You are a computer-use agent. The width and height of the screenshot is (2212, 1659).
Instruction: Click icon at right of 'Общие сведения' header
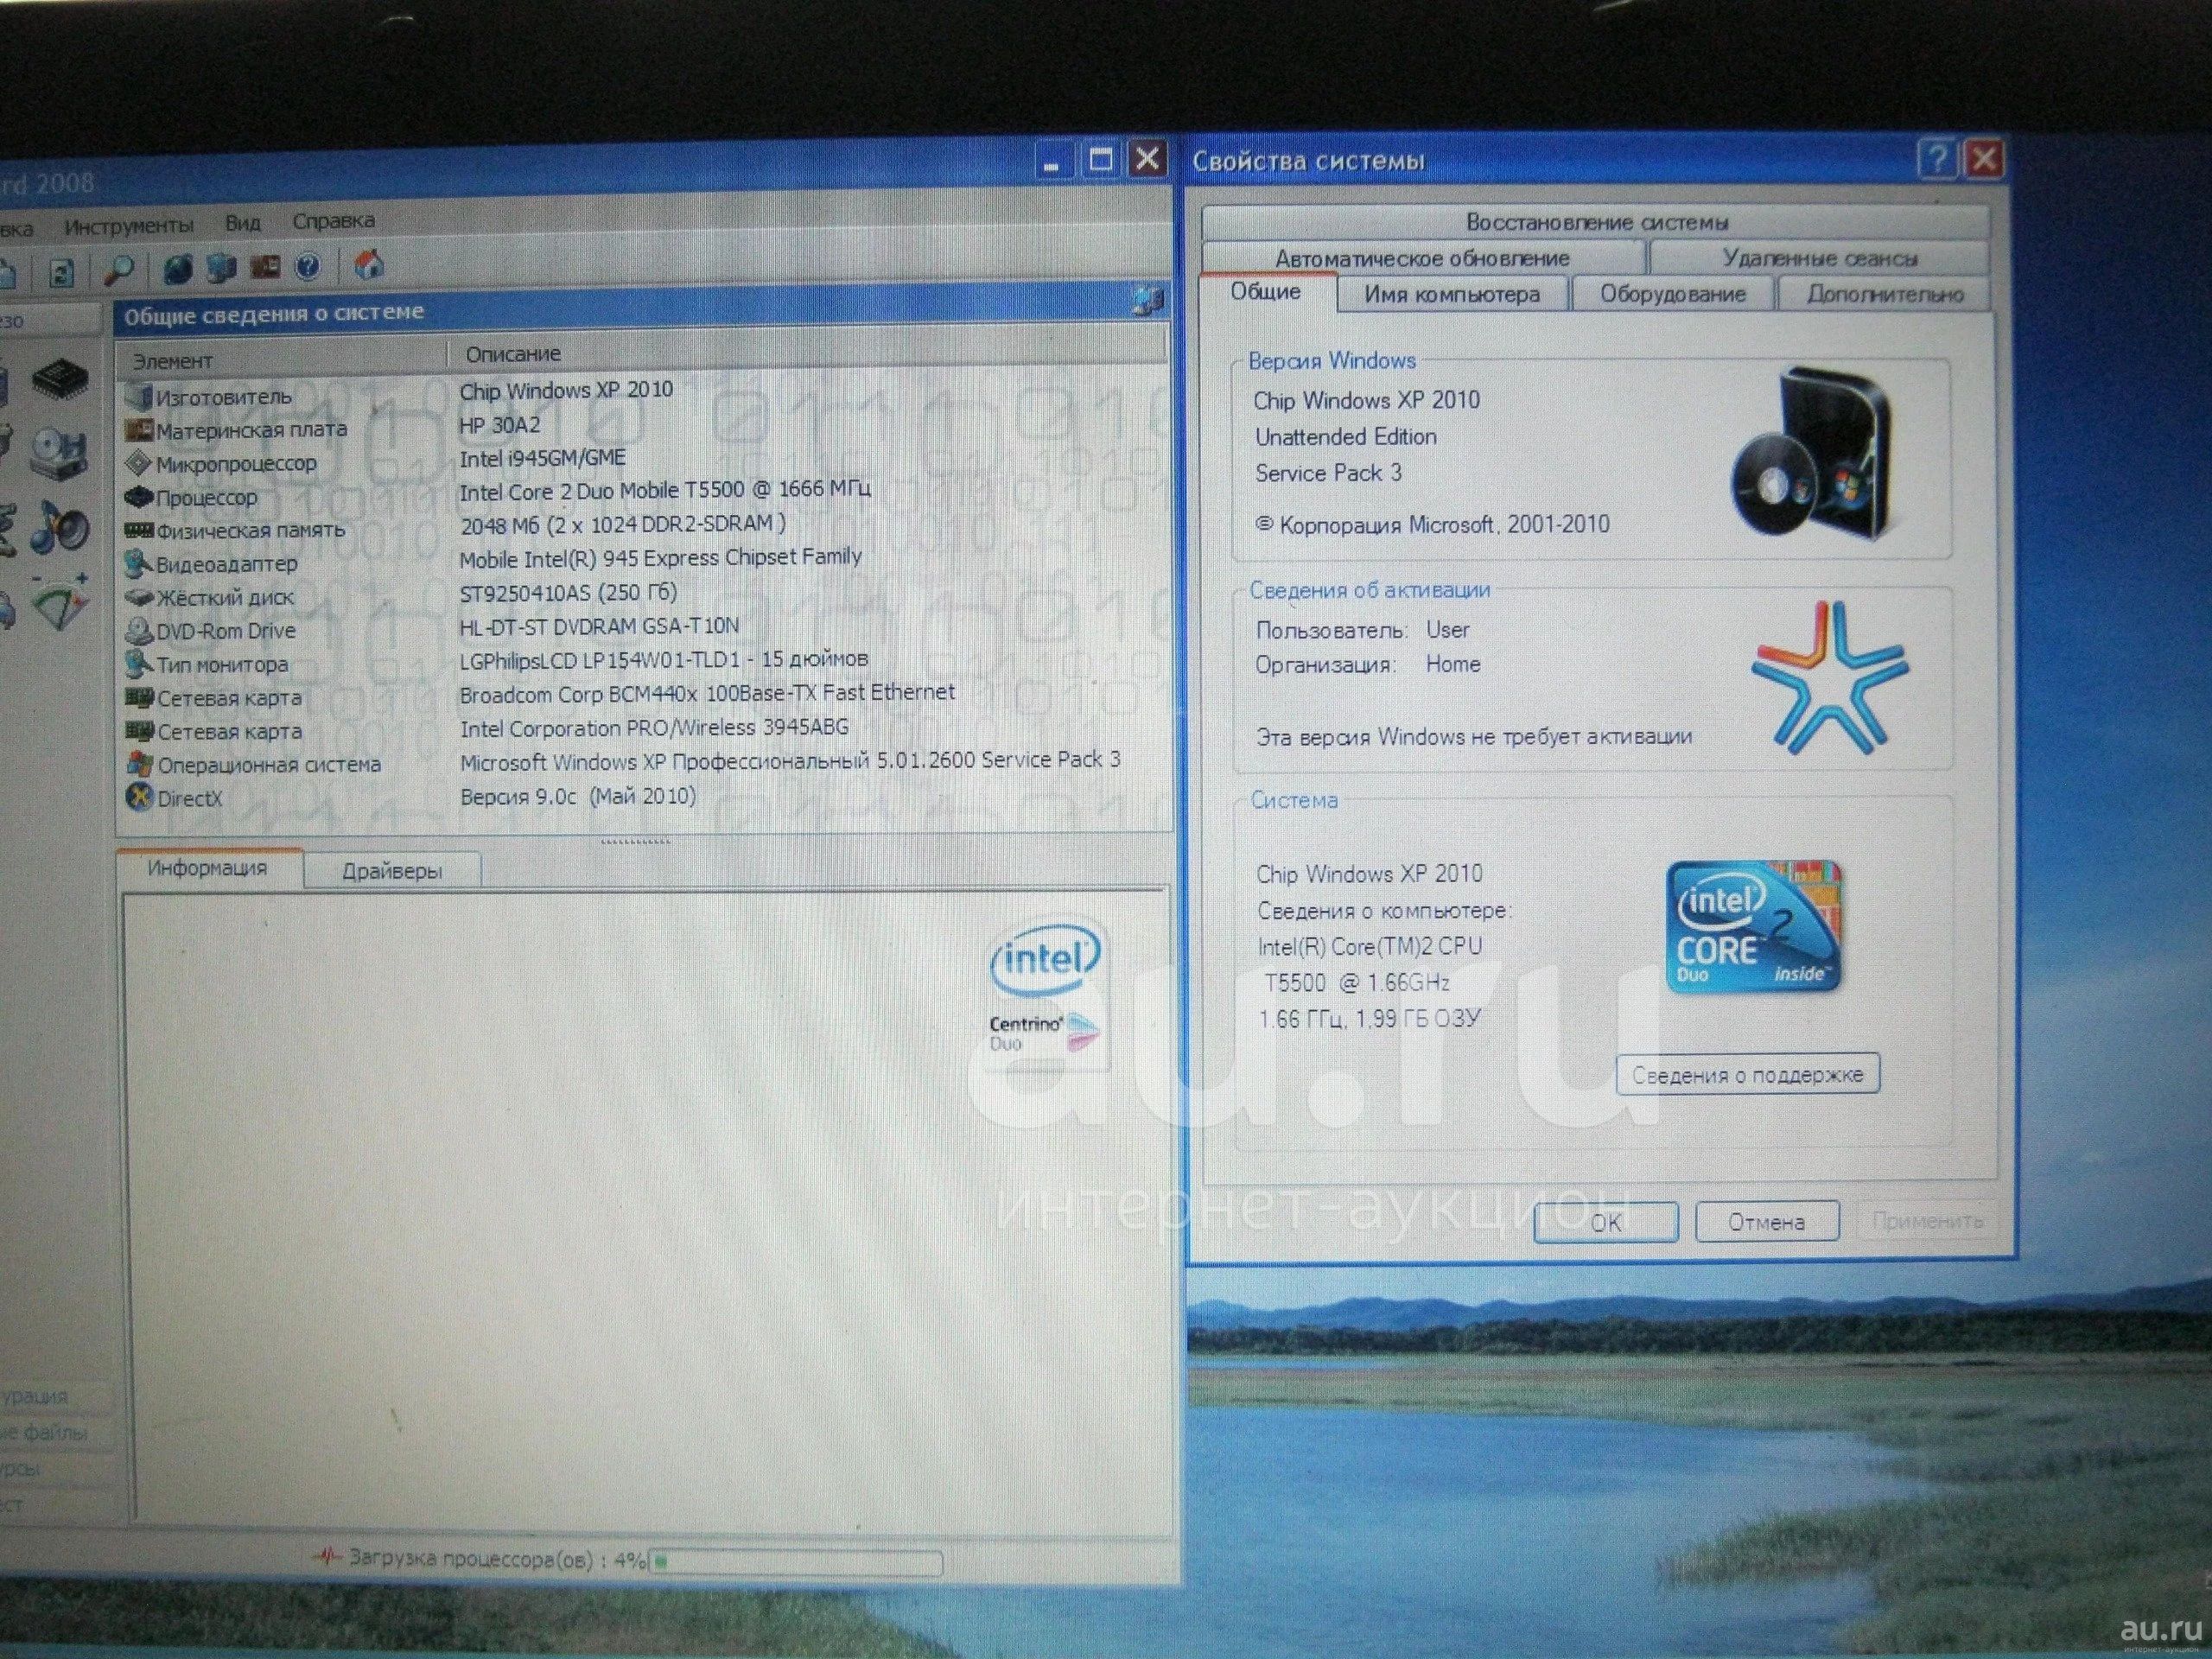[1148, 299]
